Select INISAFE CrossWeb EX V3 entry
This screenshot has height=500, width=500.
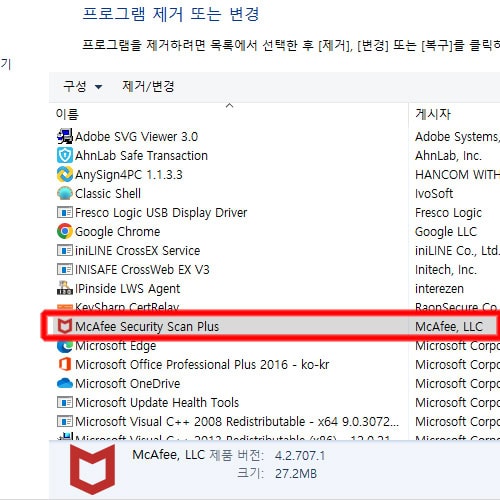142,270
